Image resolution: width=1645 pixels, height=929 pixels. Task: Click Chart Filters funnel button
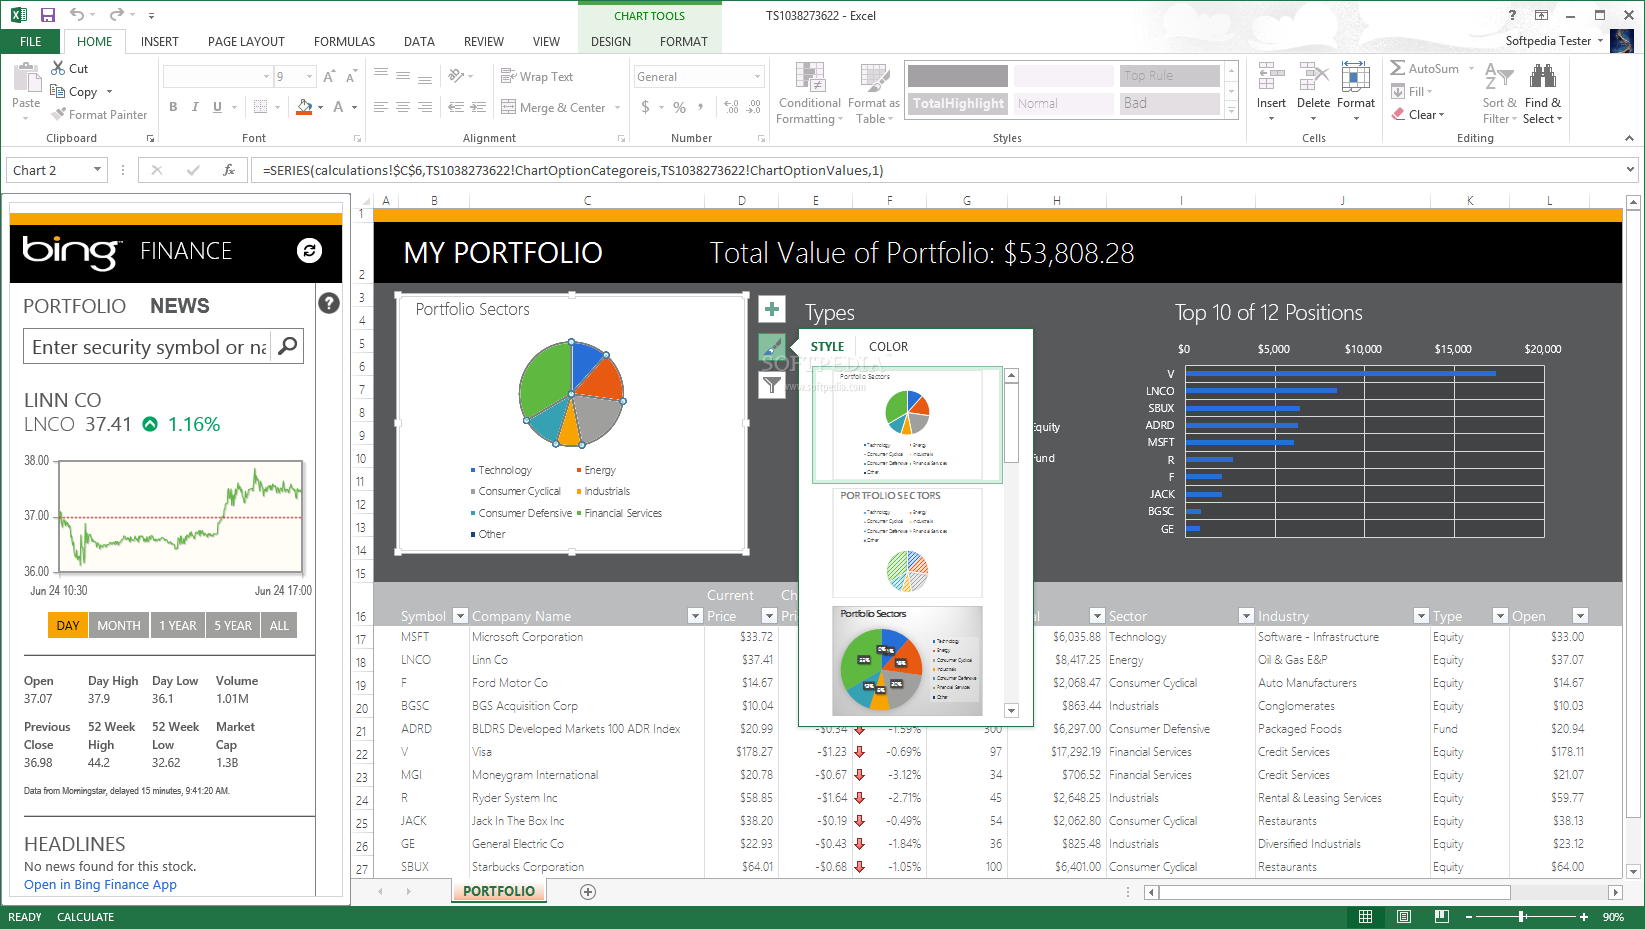[x=772, y=385]
